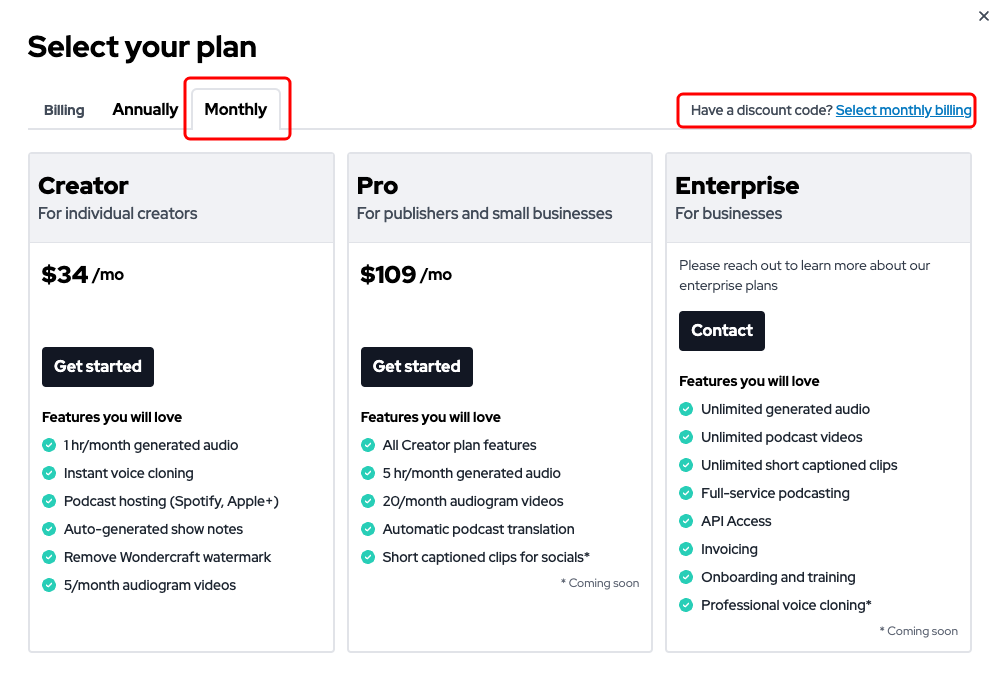Click Get started under Creator plan
Screen dimensions: 999x680
click(98, 367)
